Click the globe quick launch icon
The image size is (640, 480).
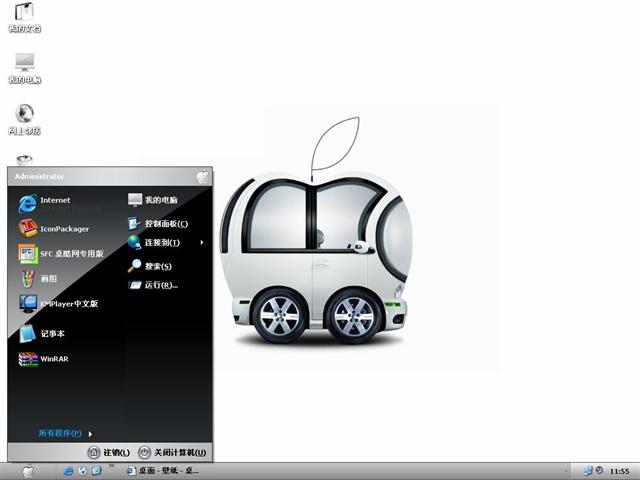click(82, 471)
